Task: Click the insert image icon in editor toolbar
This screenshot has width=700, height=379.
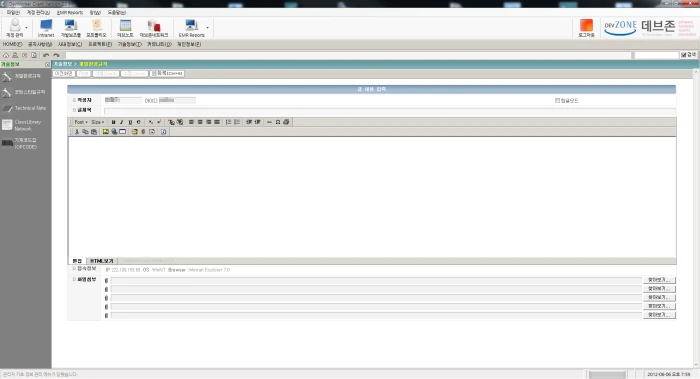Action: [x=106, y=132]
